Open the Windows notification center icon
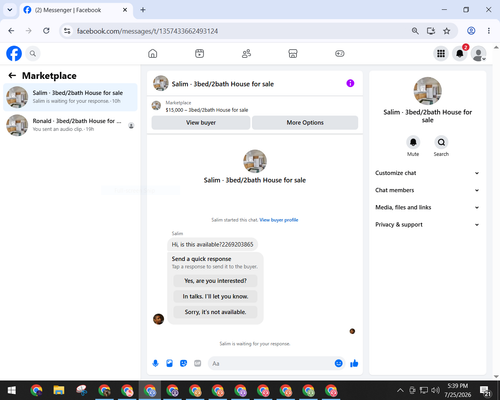500x400 pixels. click(485, 390)
